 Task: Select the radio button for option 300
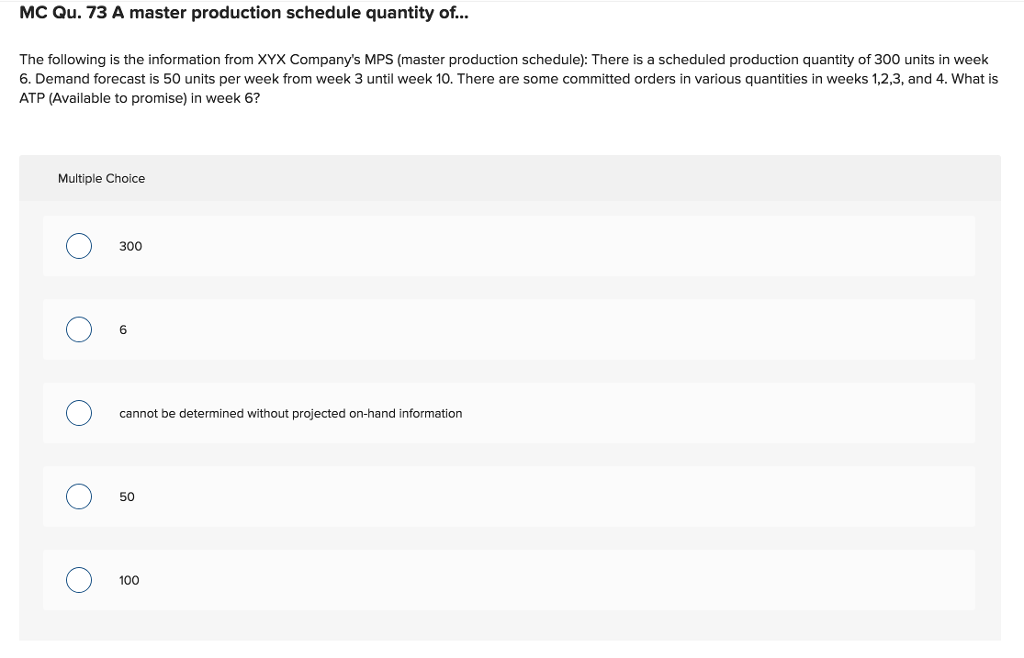tap(79, 245)
